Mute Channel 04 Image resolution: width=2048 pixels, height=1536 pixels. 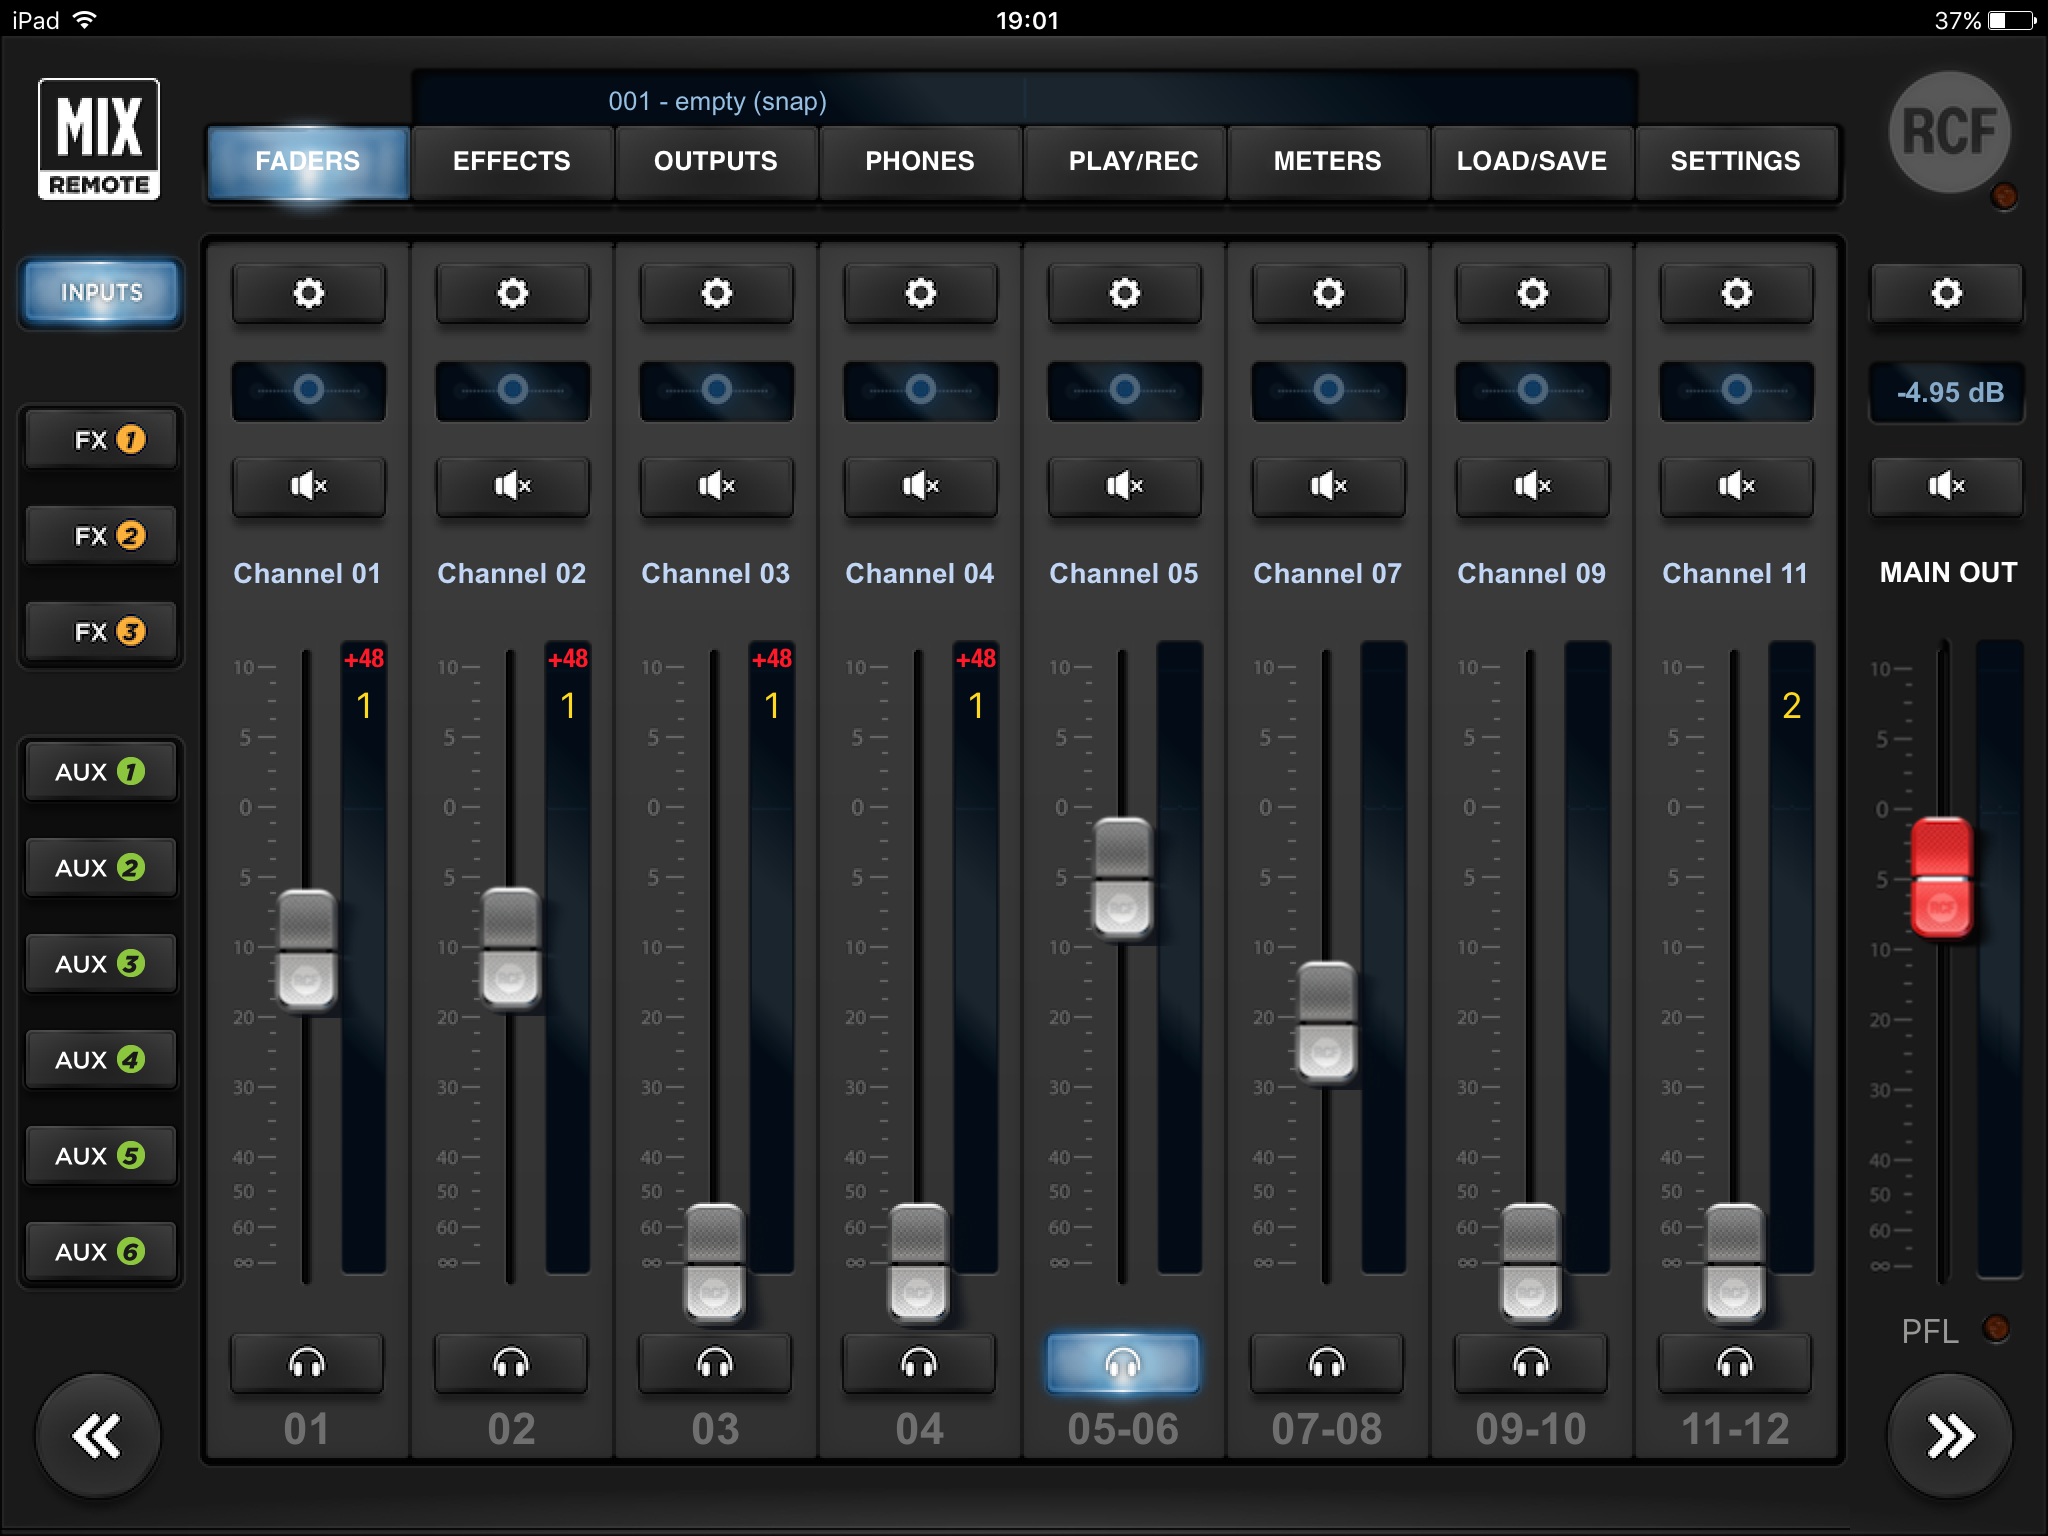[x=920, y=486]
